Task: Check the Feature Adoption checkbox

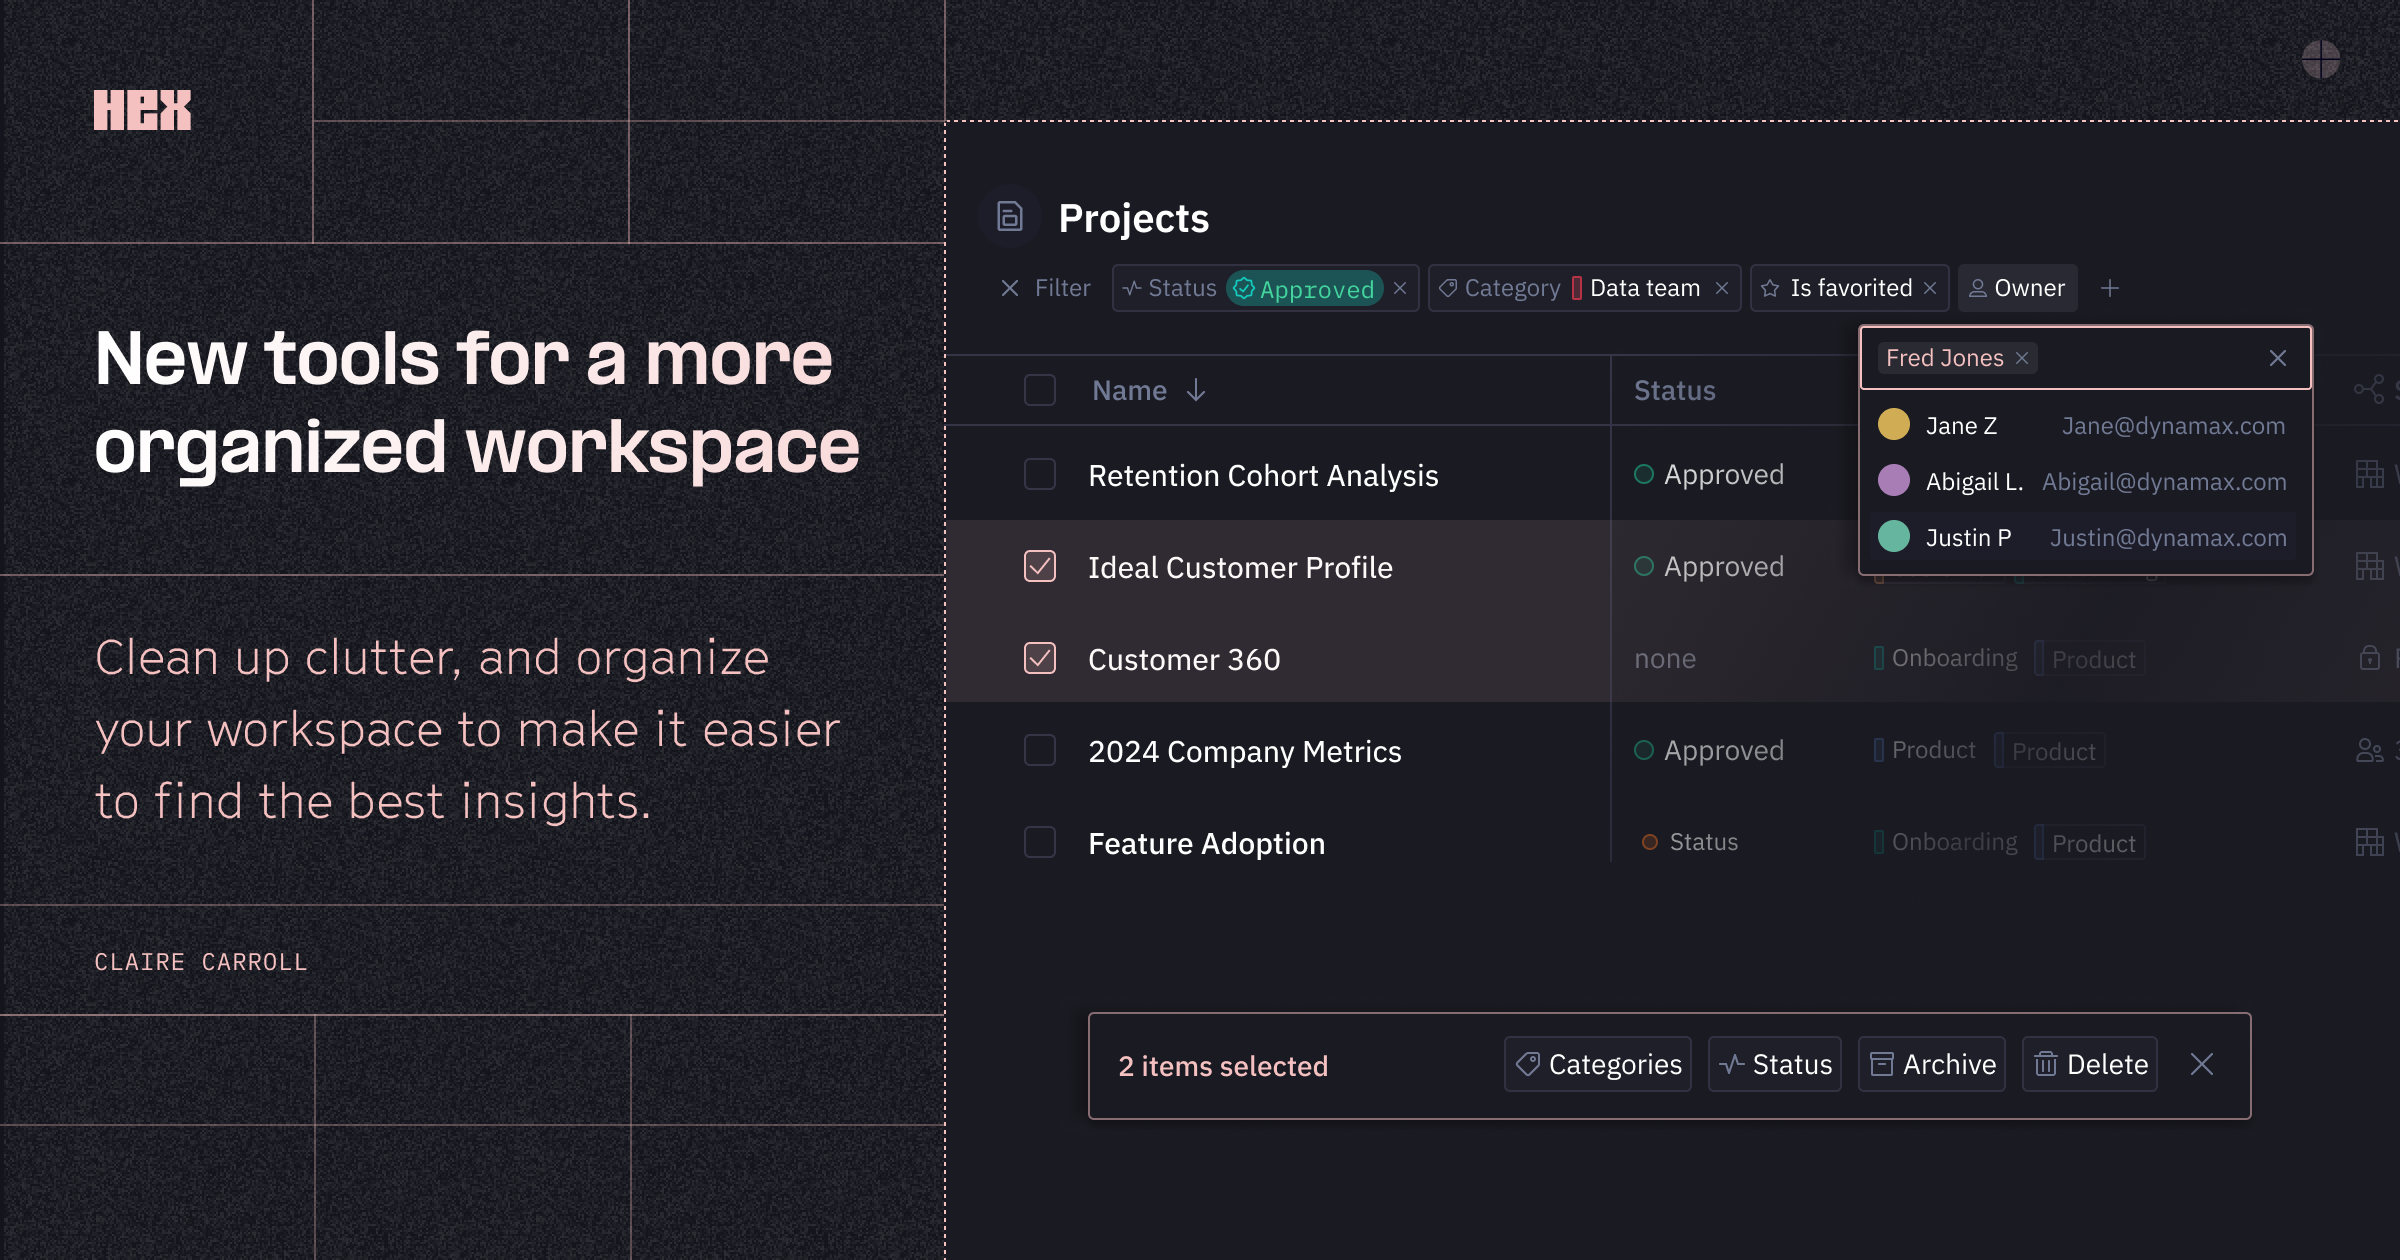Action: point(1040,842)
